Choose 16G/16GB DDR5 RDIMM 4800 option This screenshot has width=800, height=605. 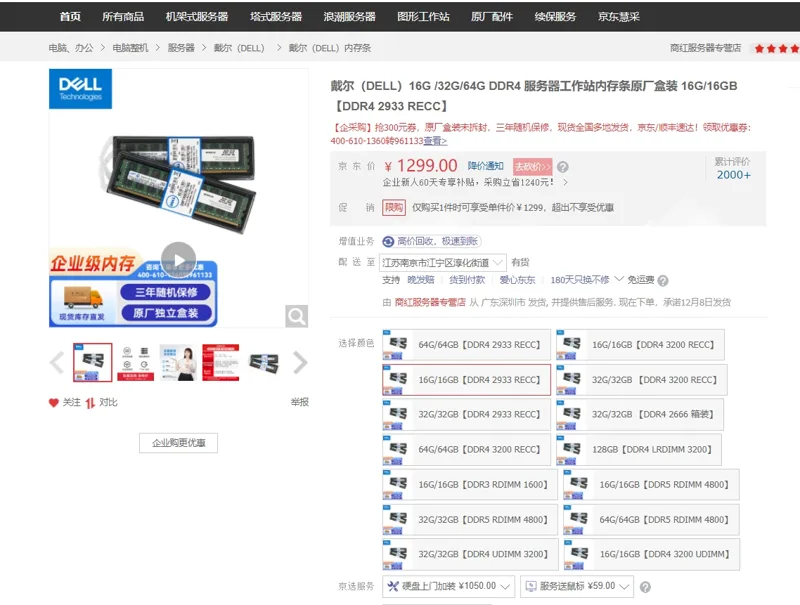pos(652,485)
